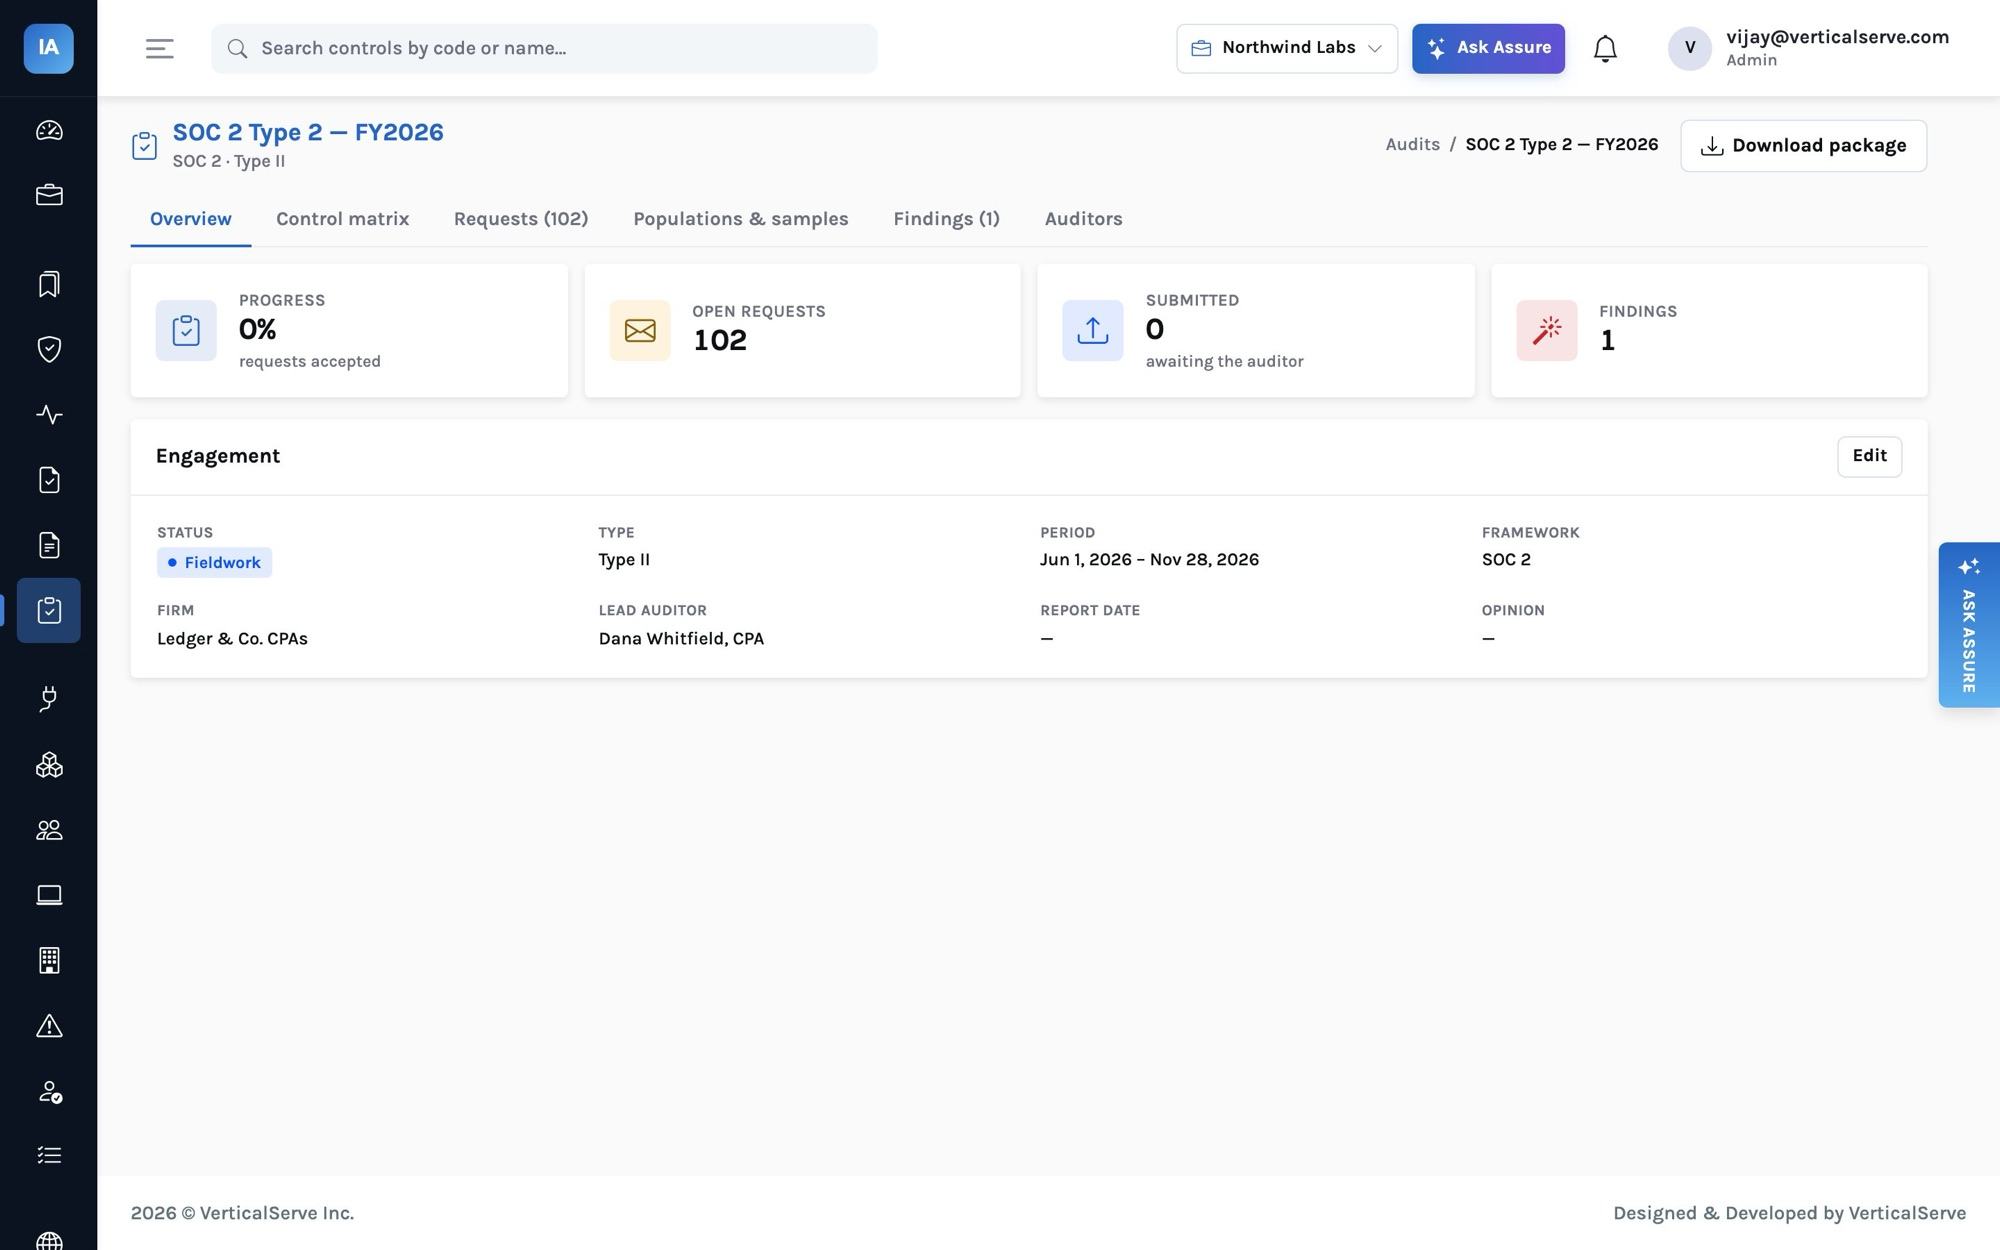Click the Findings card showing 1
2000x1250 pixels.
pos(1709,330)
